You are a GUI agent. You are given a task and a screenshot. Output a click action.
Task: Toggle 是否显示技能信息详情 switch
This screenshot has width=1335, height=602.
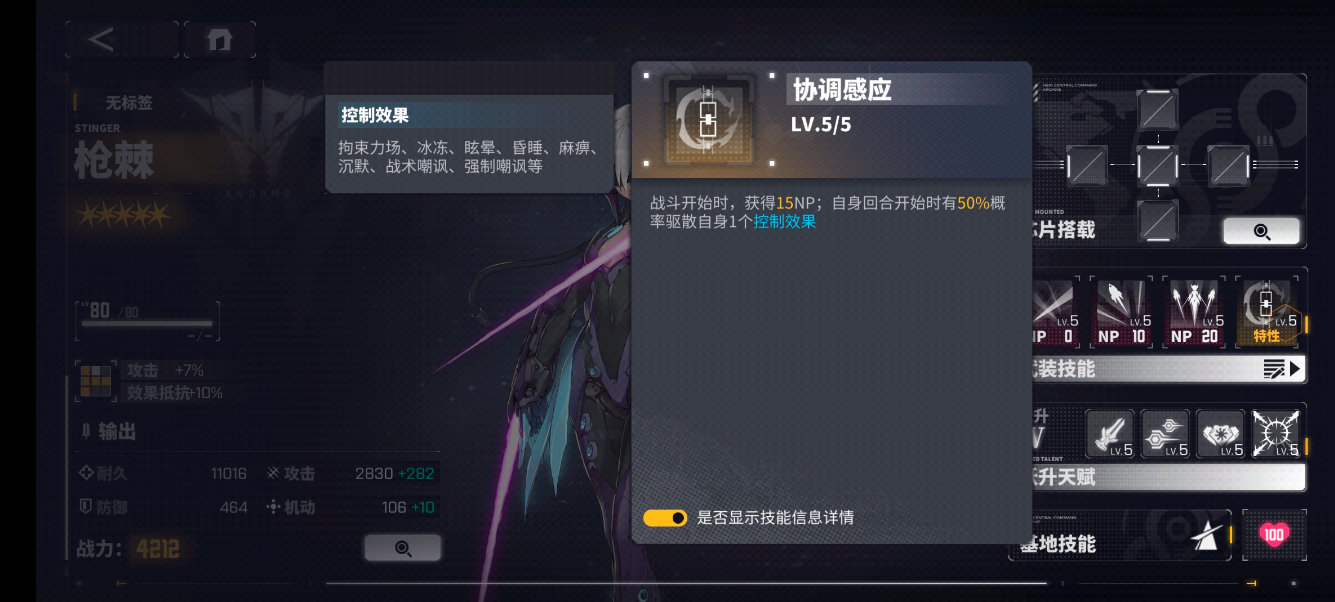(x=665, y=518)
